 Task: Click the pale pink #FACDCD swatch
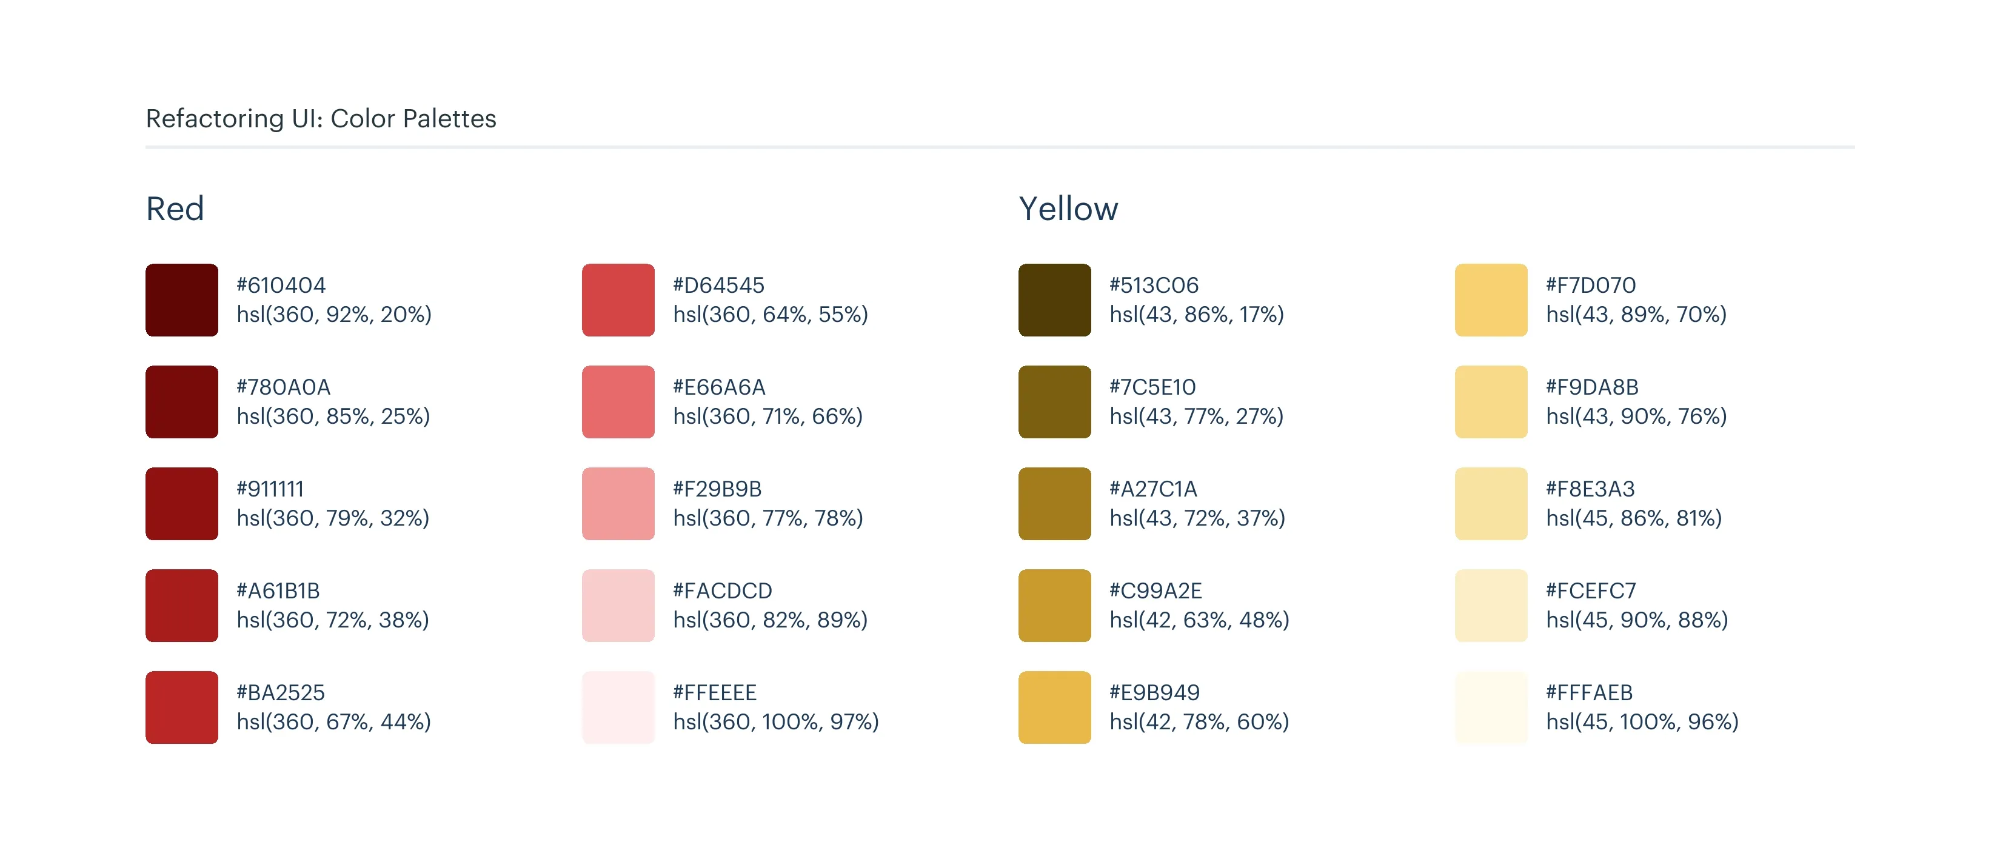click(618, 606)
